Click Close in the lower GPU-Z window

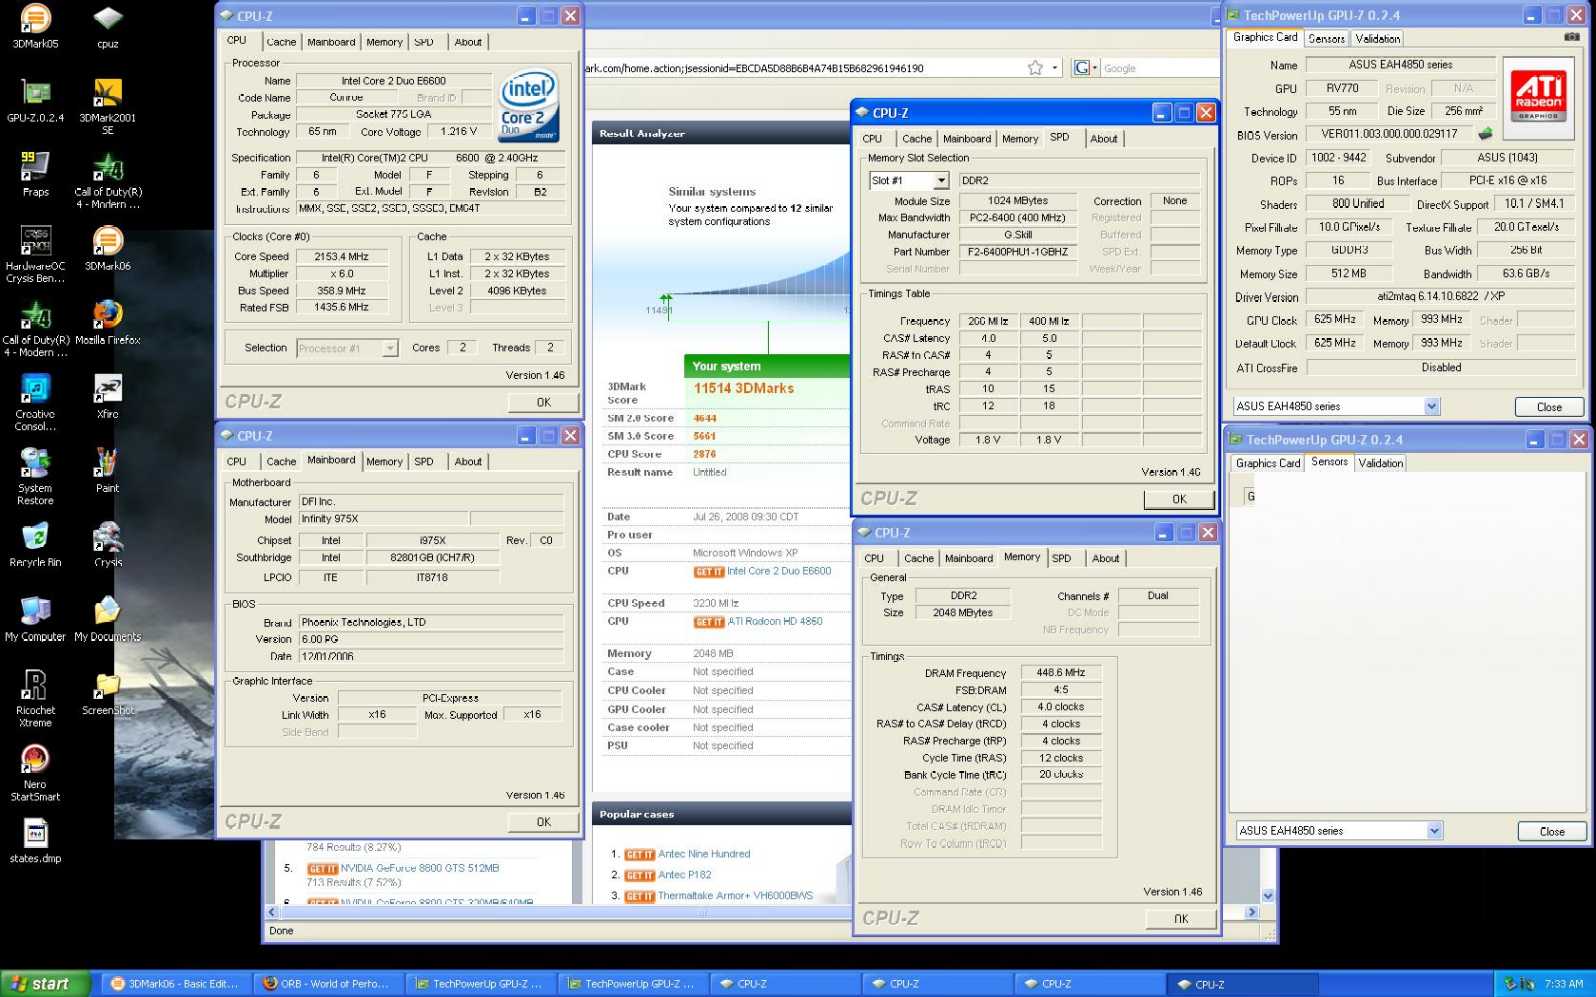(1552, 832)
